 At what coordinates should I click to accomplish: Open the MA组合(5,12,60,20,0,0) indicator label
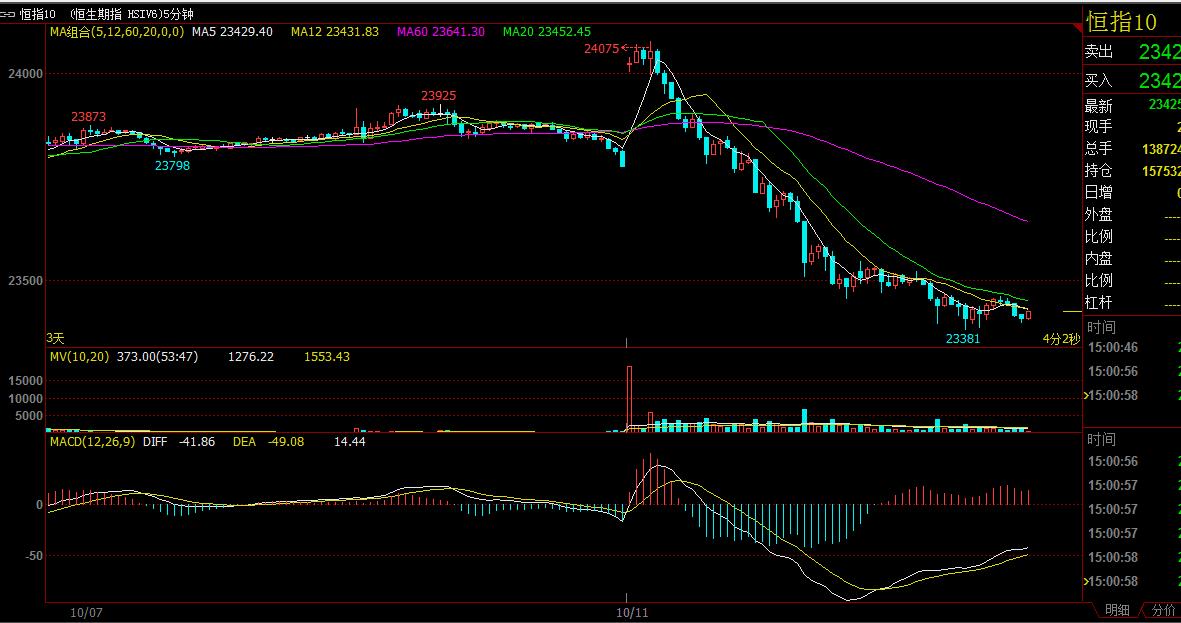(117, 32)
